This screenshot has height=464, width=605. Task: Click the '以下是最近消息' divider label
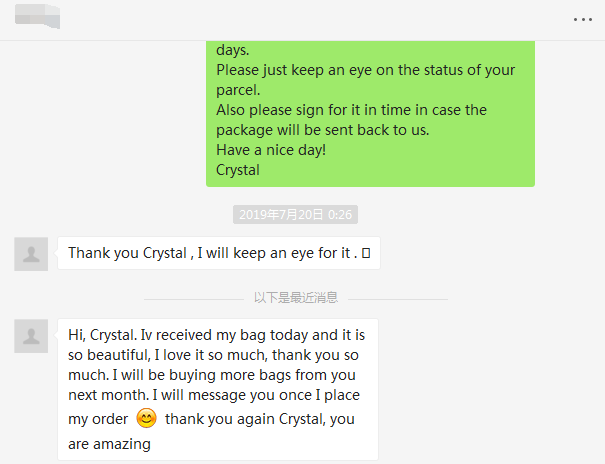click(295, 297)
